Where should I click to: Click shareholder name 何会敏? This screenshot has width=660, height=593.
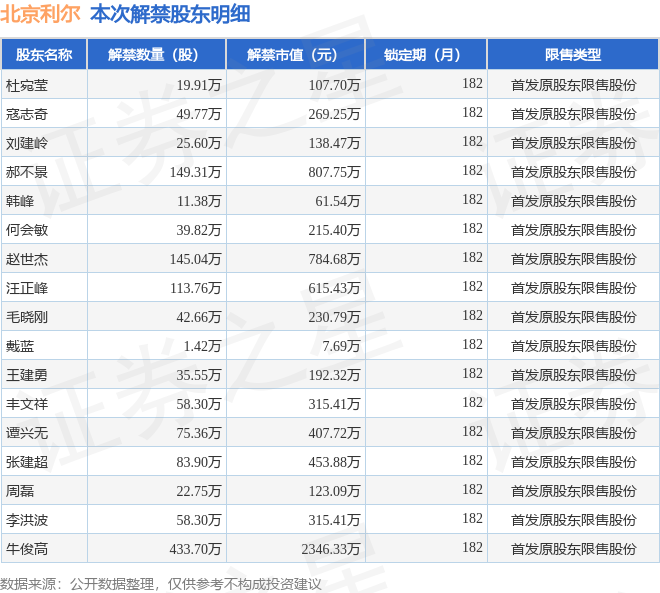click(x=27, y=230)
